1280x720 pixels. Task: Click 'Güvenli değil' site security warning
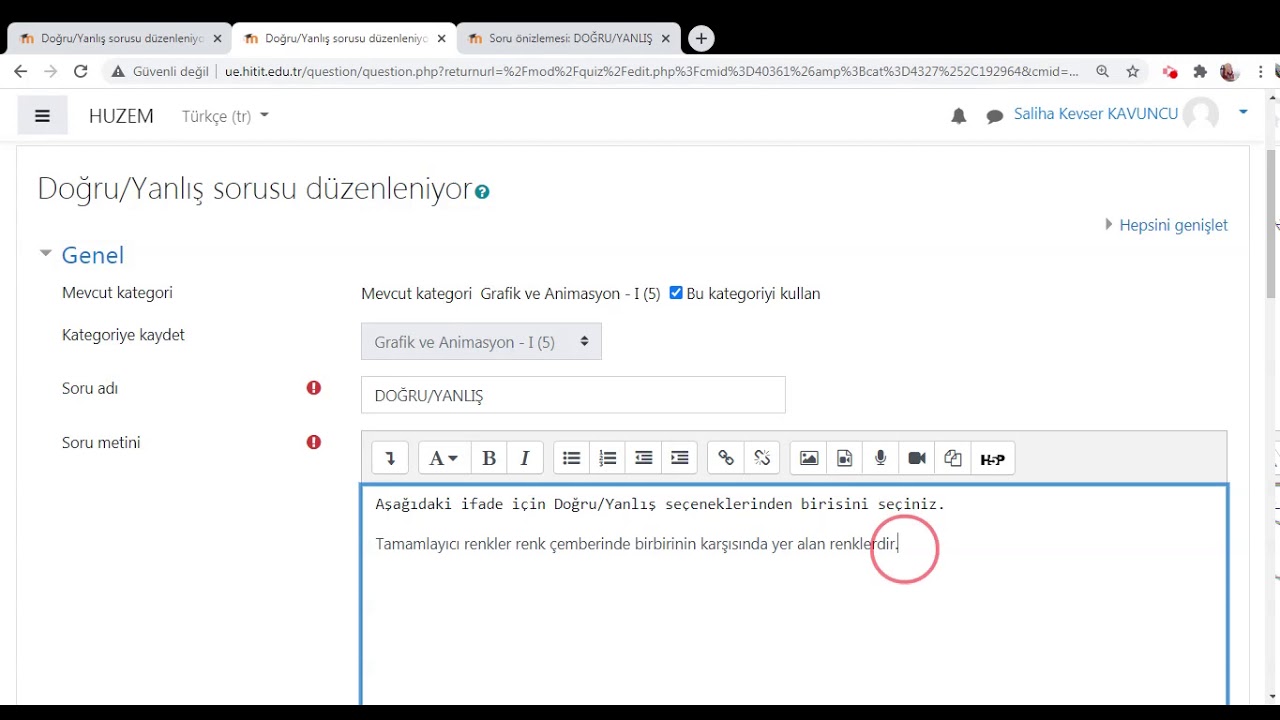click(160, 71)
